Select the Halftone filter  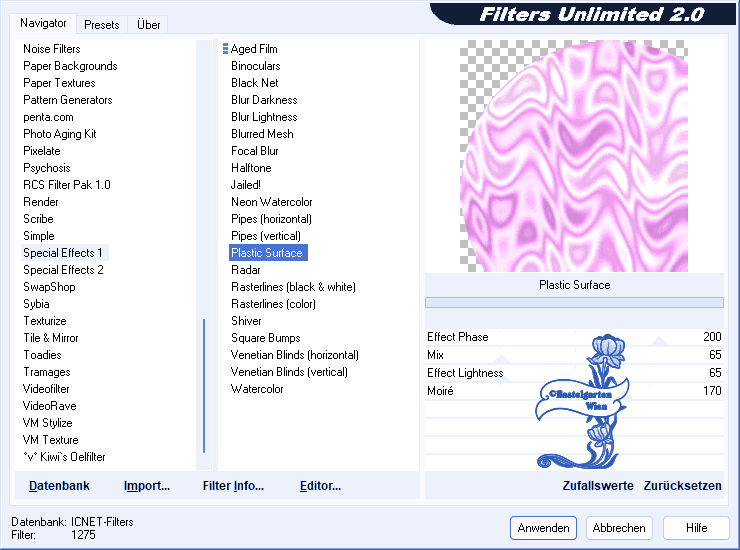pyautogui.click(x=251, y=168)
